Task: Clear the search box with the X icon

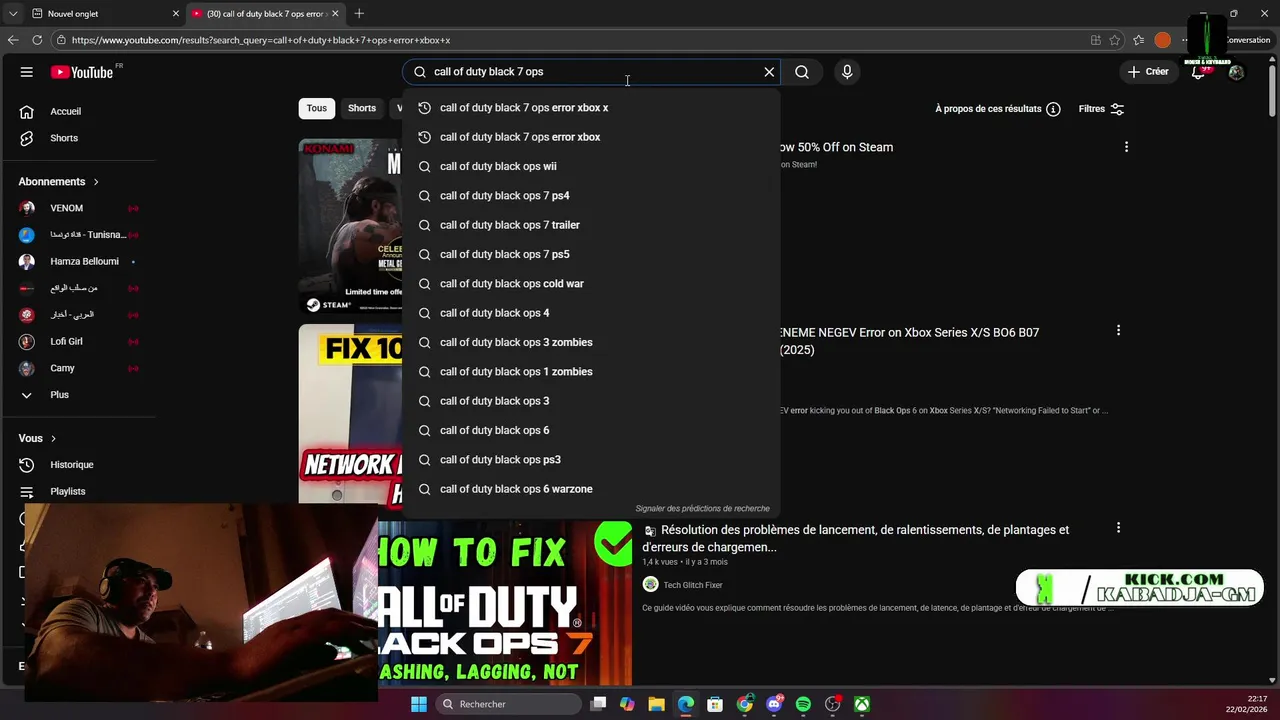Action: 769,72
